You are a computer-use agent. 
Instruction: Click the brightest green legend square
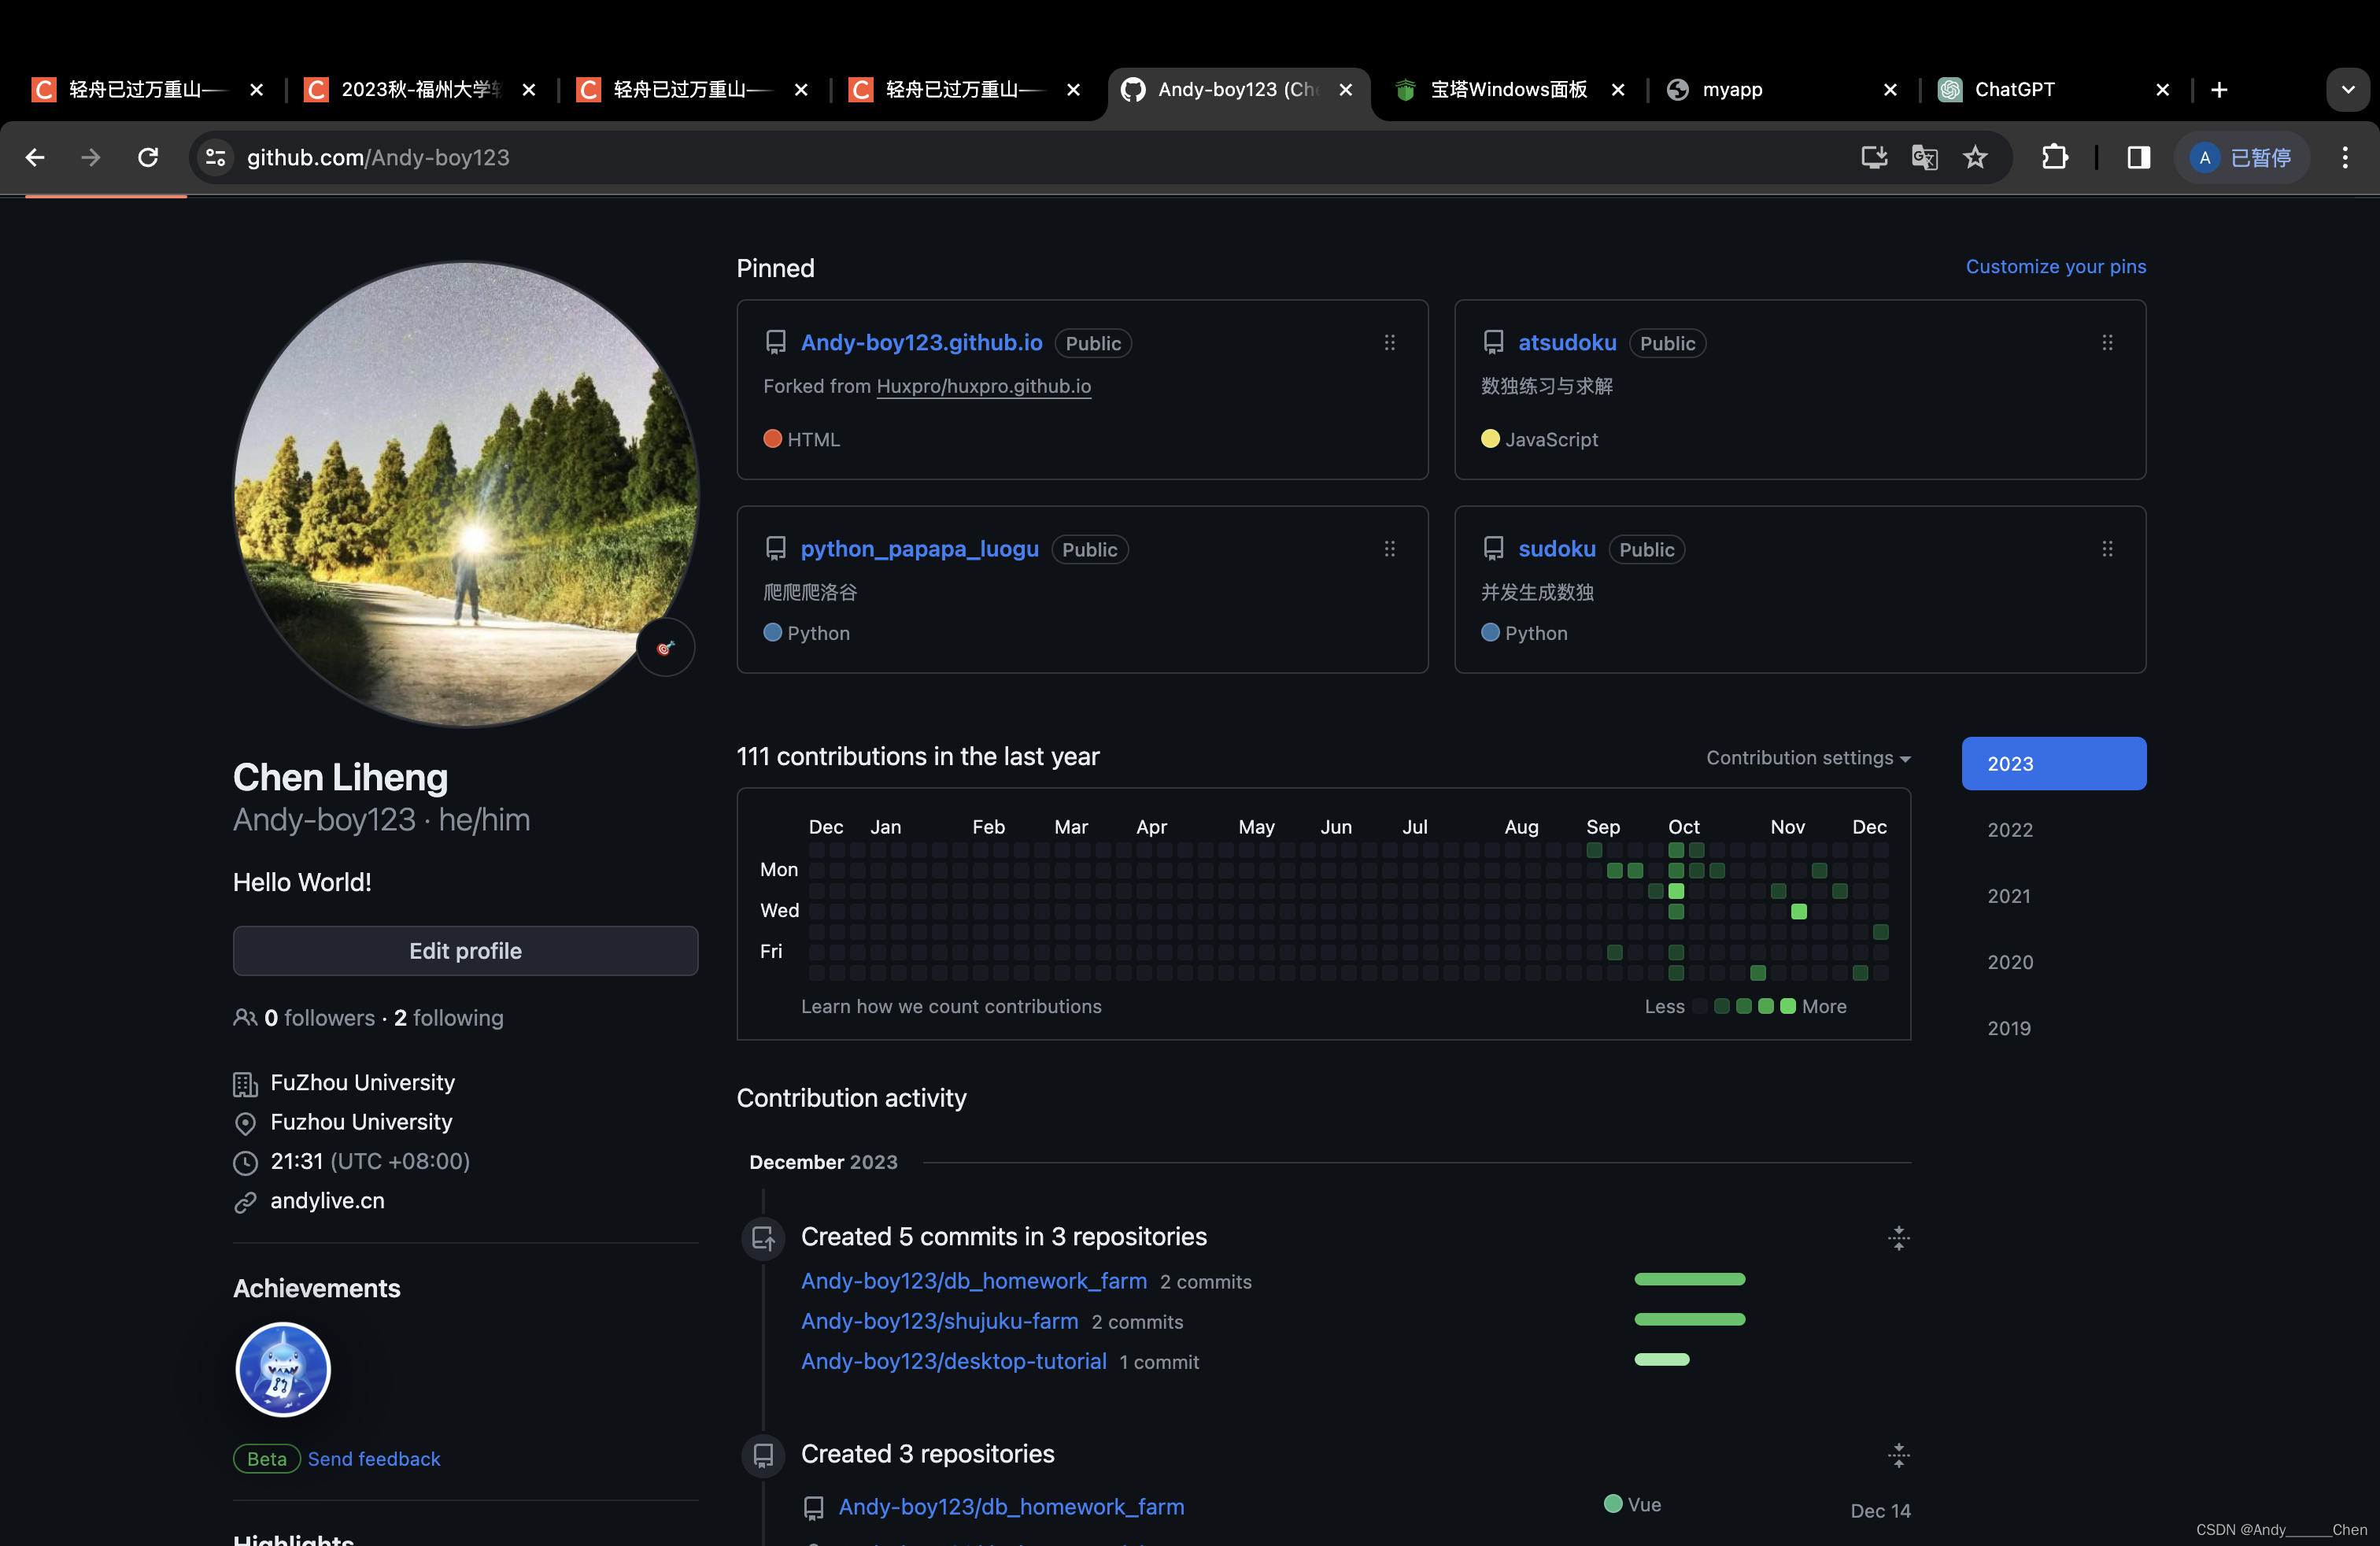click(x=1788, y=1006)
